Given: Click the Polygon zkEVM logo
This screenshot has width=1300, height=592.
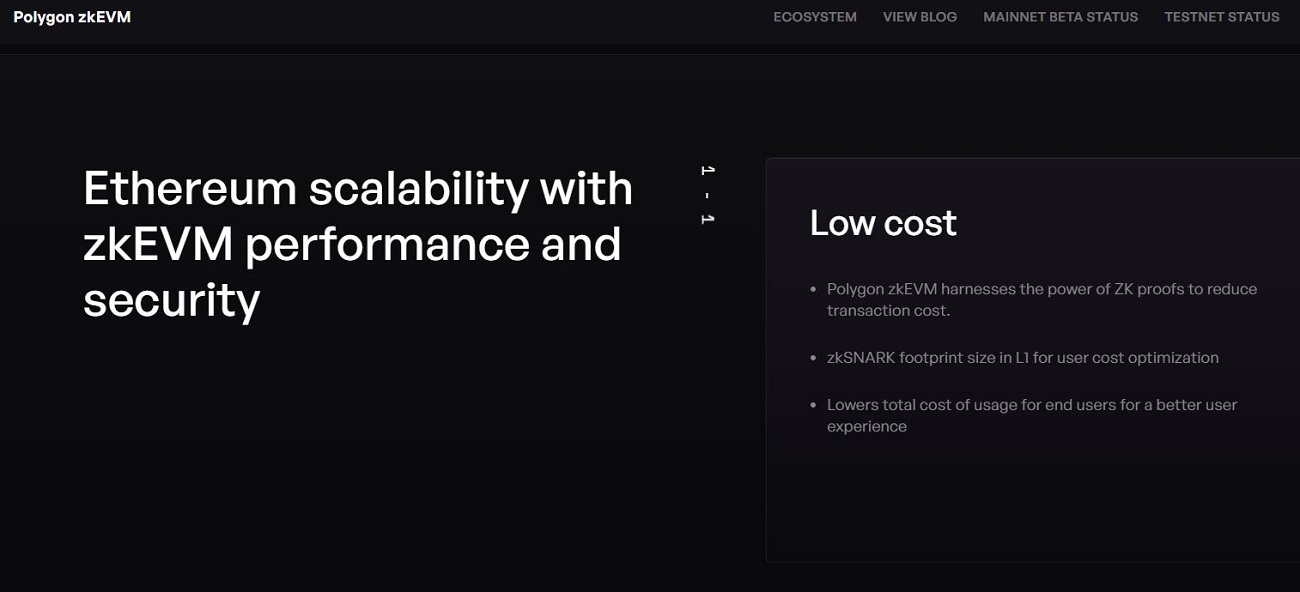Looking at the screenshot, I should [72, 17].
